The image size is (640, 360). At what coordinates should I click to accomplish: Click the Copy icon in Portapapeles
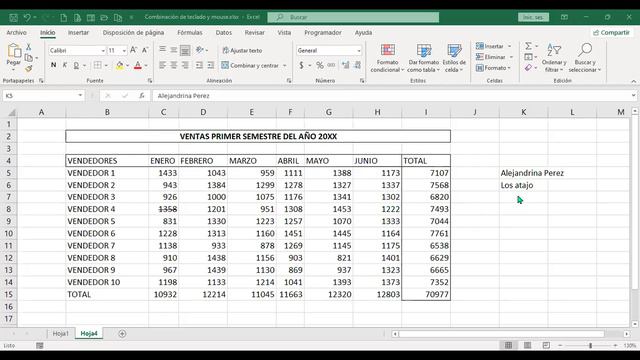(x=29, y=58)
